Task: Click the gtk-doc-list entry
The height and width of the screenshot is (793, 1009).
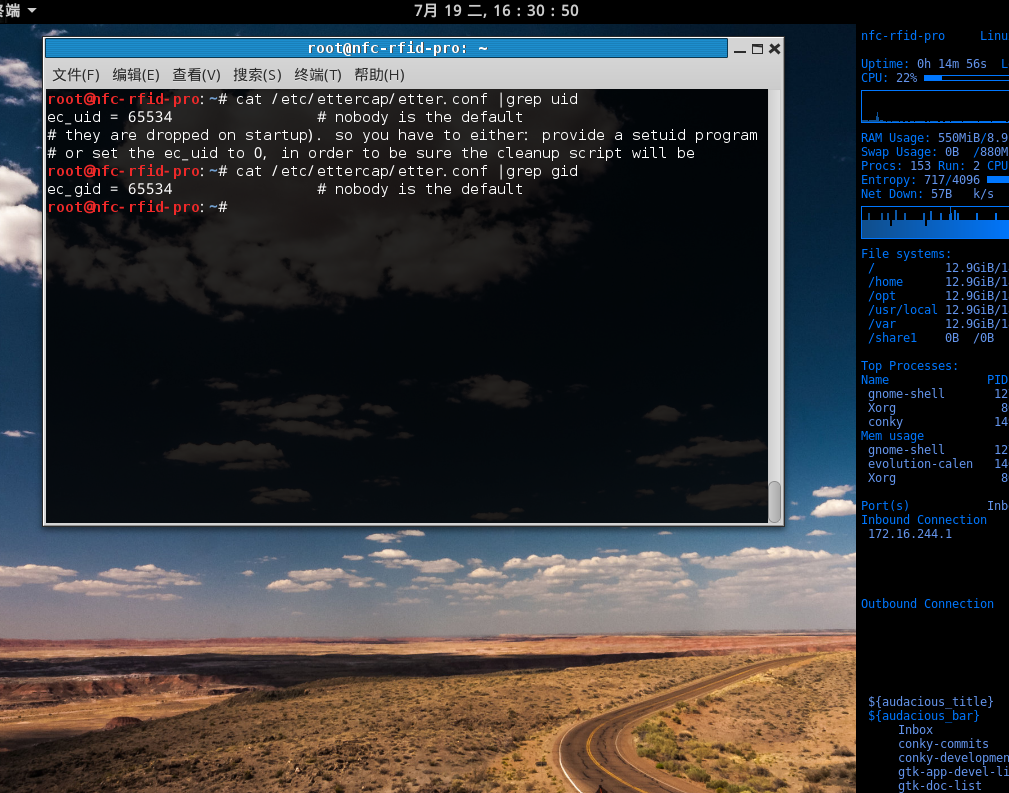Action: point(940,786)
